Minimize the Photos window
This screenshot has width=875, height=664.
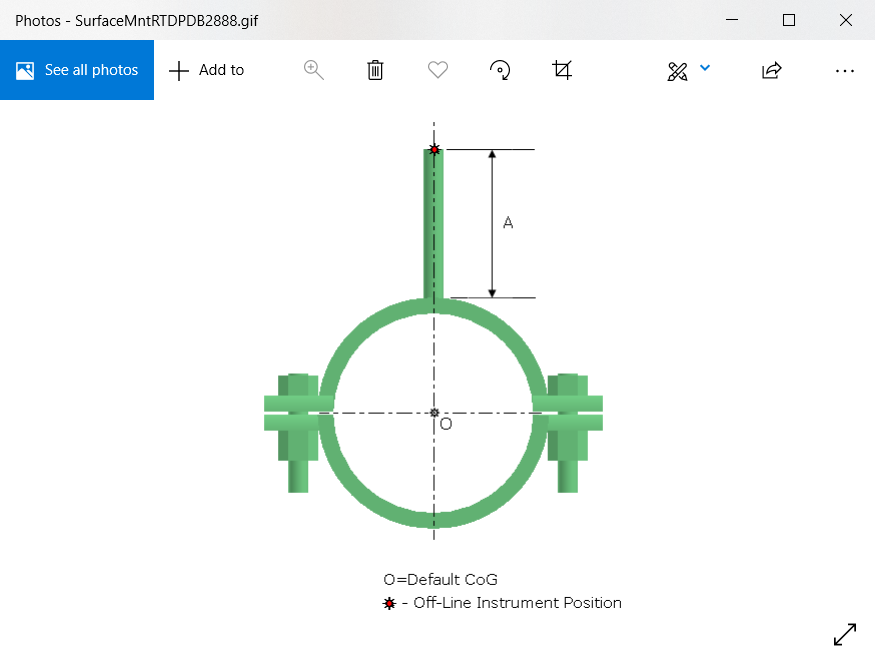[x=732, y=20]
